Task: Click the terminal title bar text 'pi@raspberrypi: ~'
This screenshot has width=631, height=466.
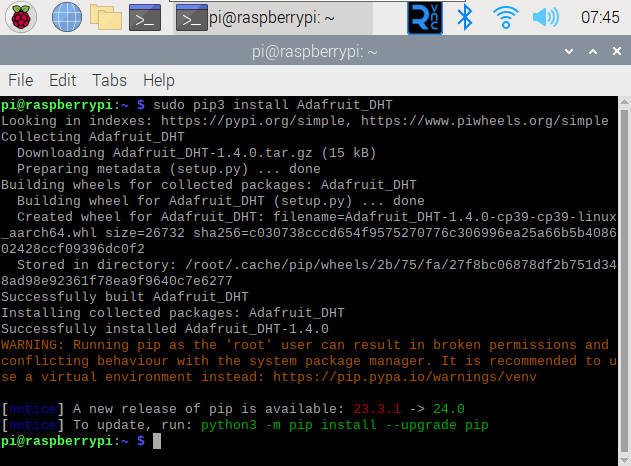Action: point(315,52)
